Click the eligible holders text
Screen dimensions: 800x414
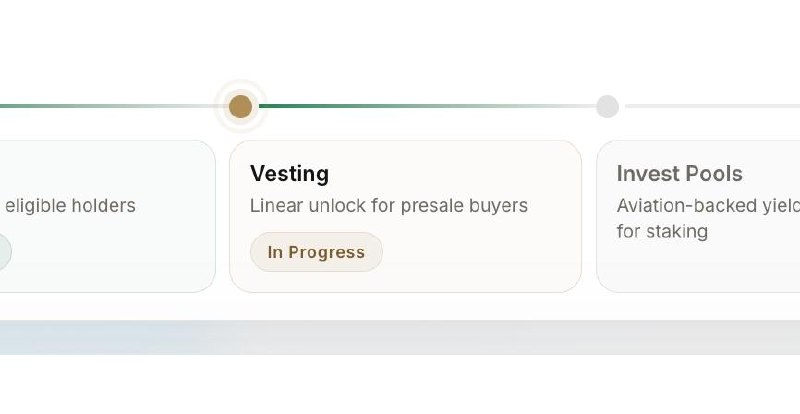pos(70,206)
